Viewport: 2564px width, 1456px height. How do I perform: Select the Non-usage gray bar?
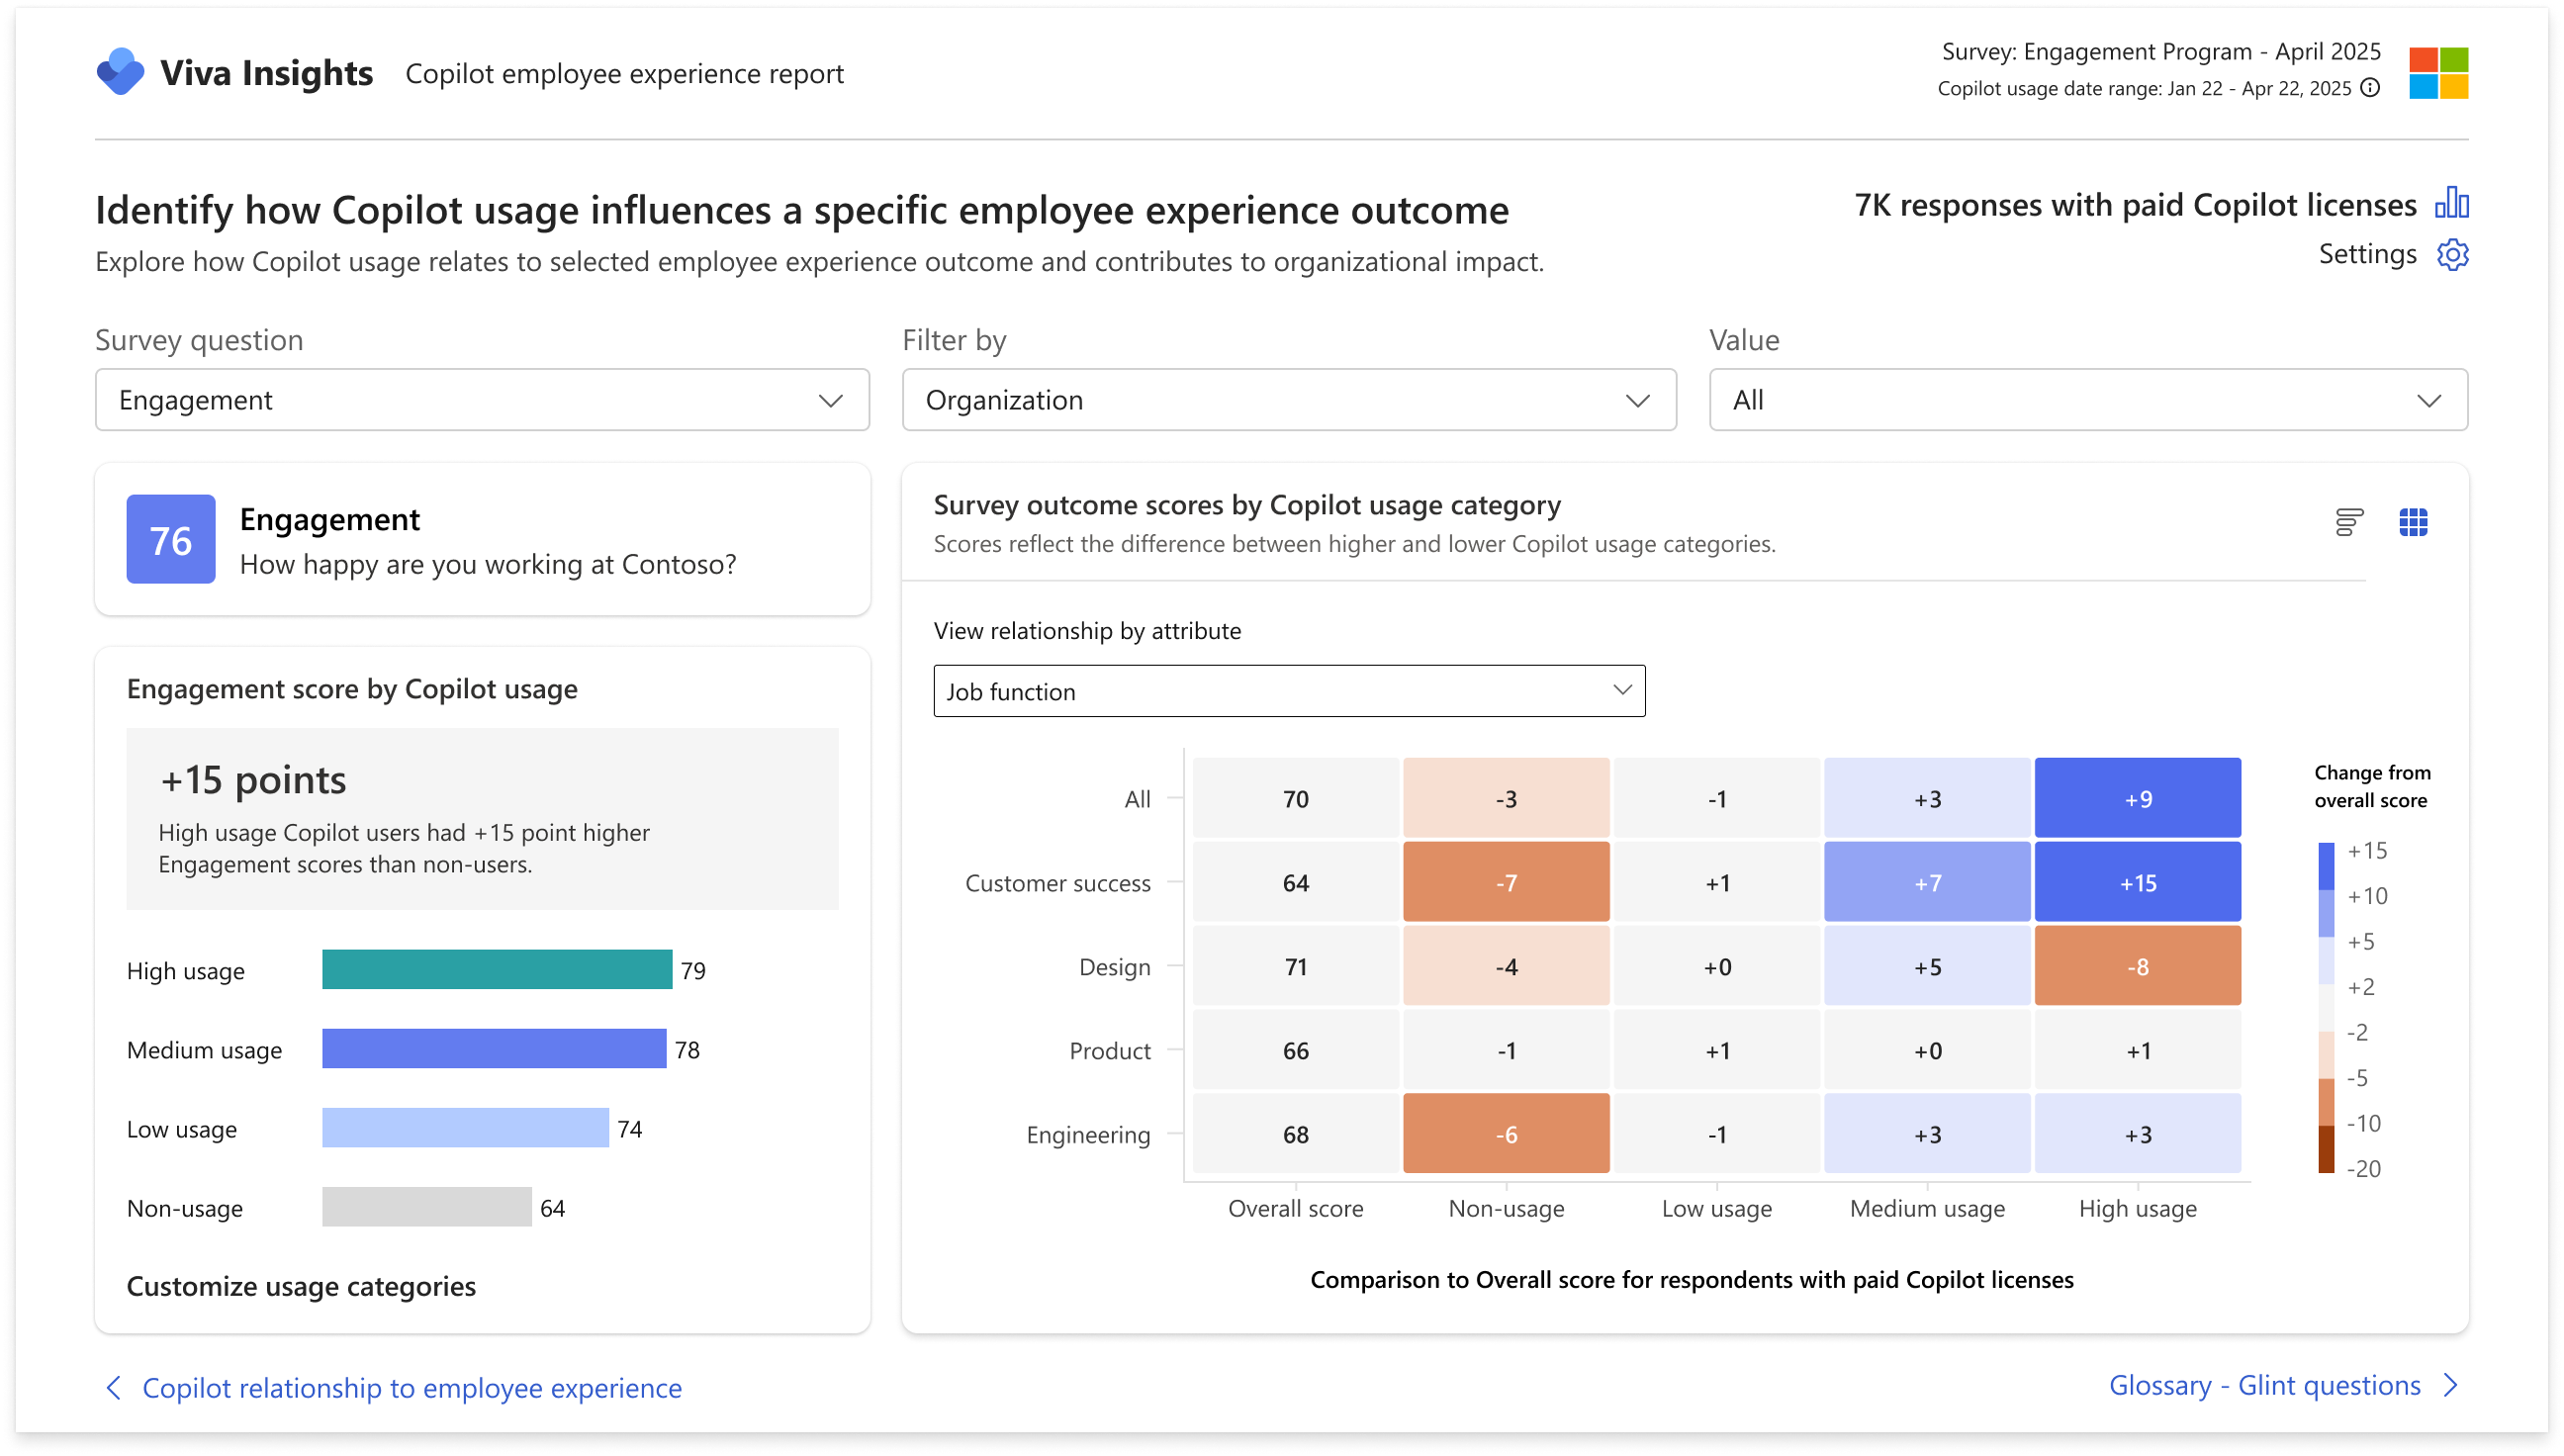click(427, 1207)
